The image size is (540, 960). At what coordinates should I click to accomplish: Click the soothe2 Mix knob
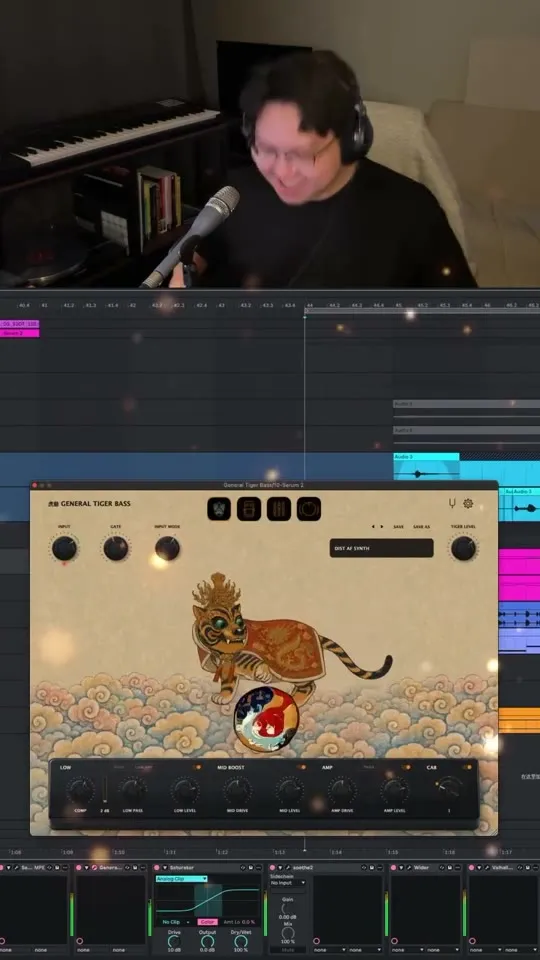pos(288,934)
